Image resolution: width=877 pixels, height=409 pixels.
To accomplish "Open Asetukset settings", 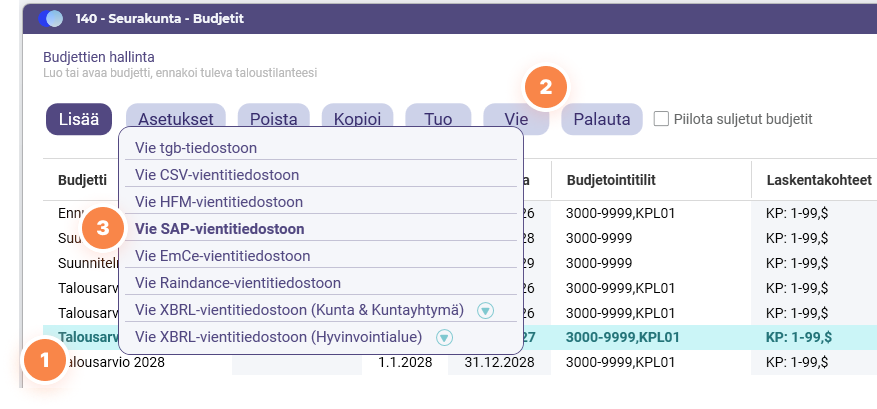I will [x=176, y=119].
